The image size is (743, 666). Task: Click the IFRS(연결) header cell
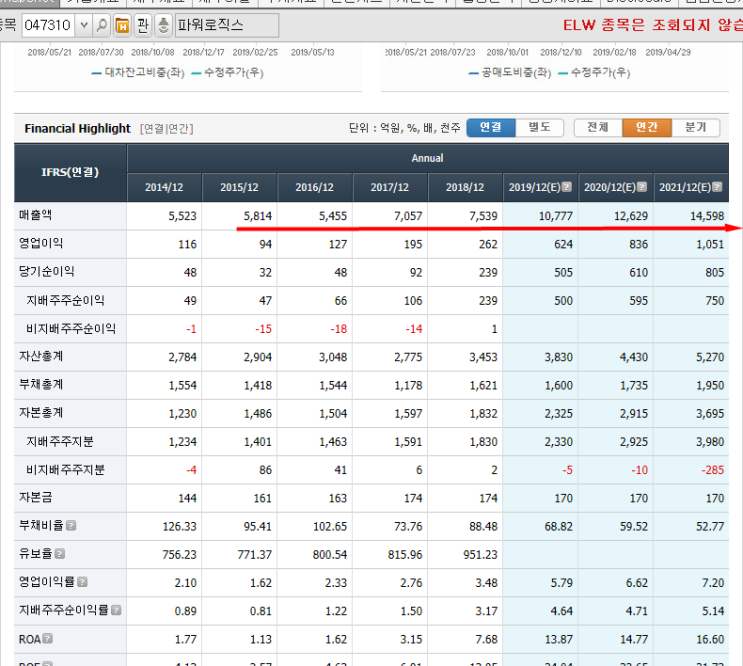click(70, 172)
